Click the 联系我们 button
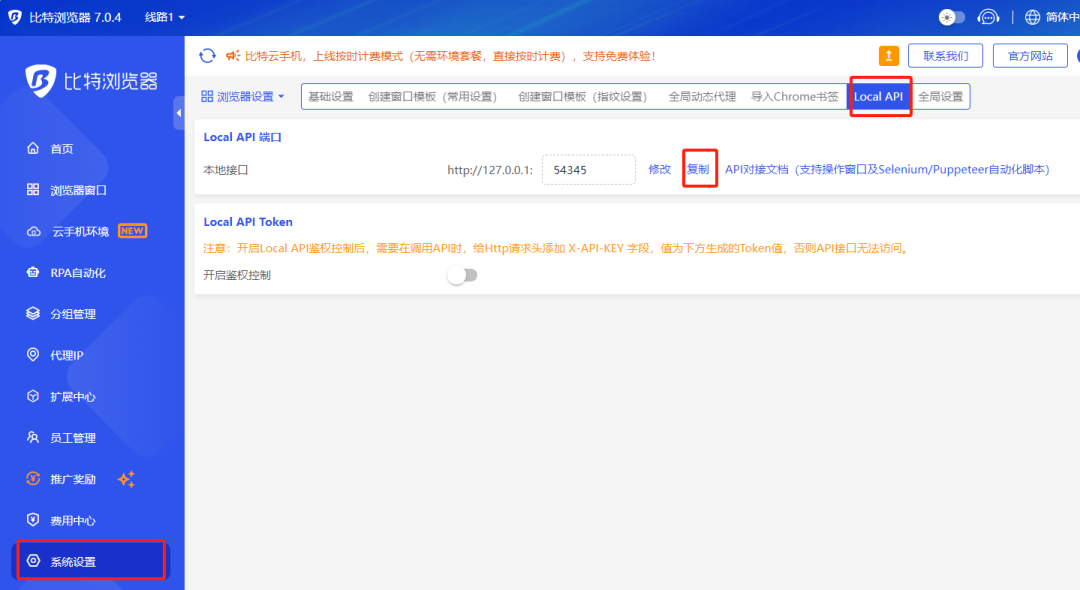 pos(945,56)
